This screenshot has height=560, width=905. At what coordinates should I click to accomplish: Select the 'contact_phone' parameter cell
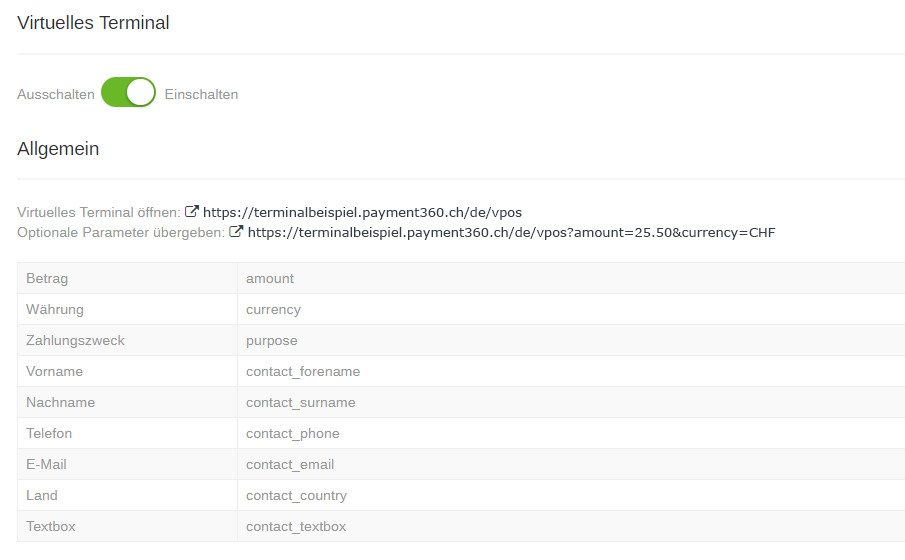pos(292,433)
